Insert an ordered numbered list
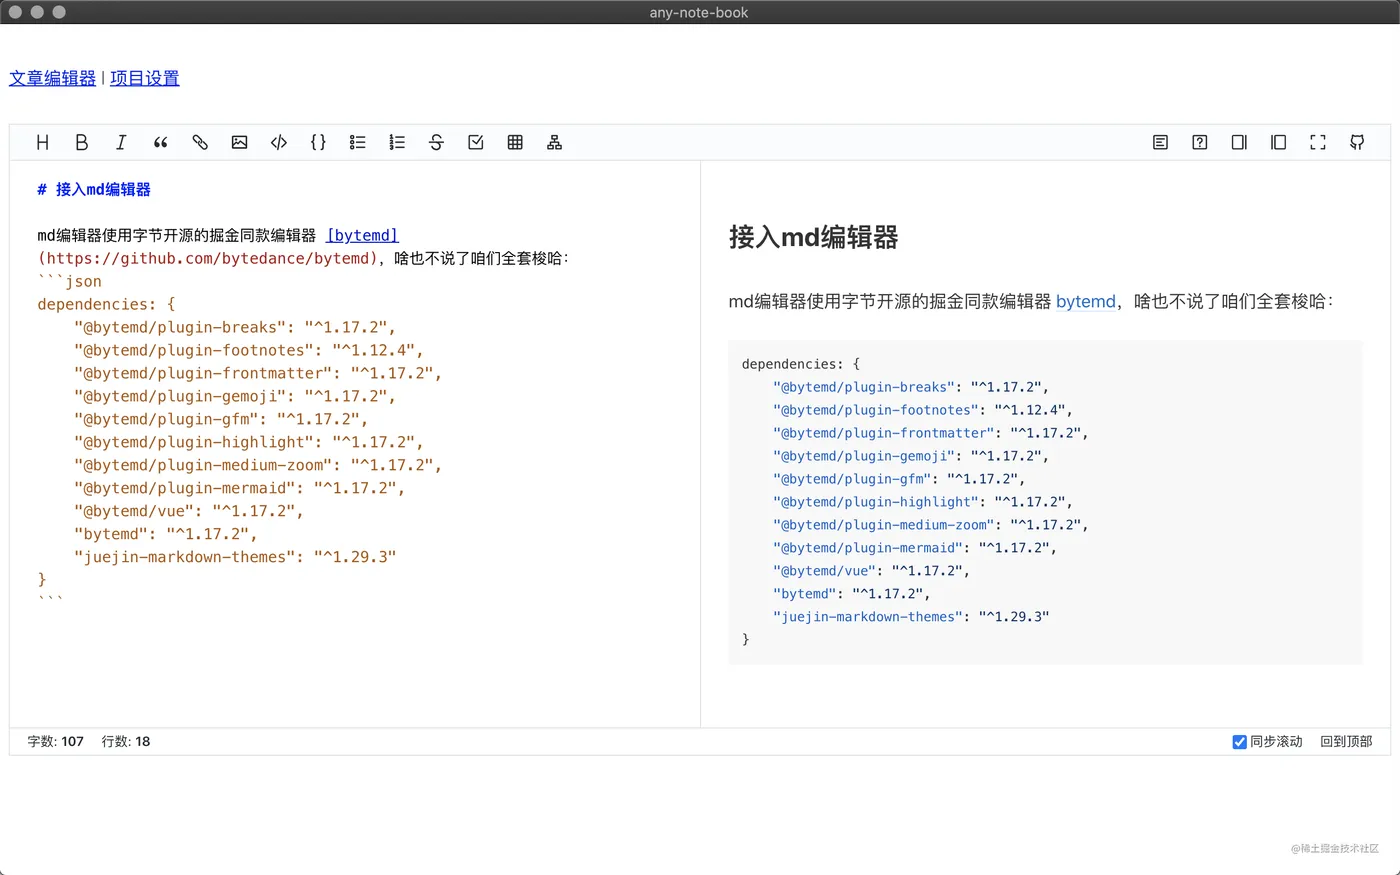 pos(397,142)
